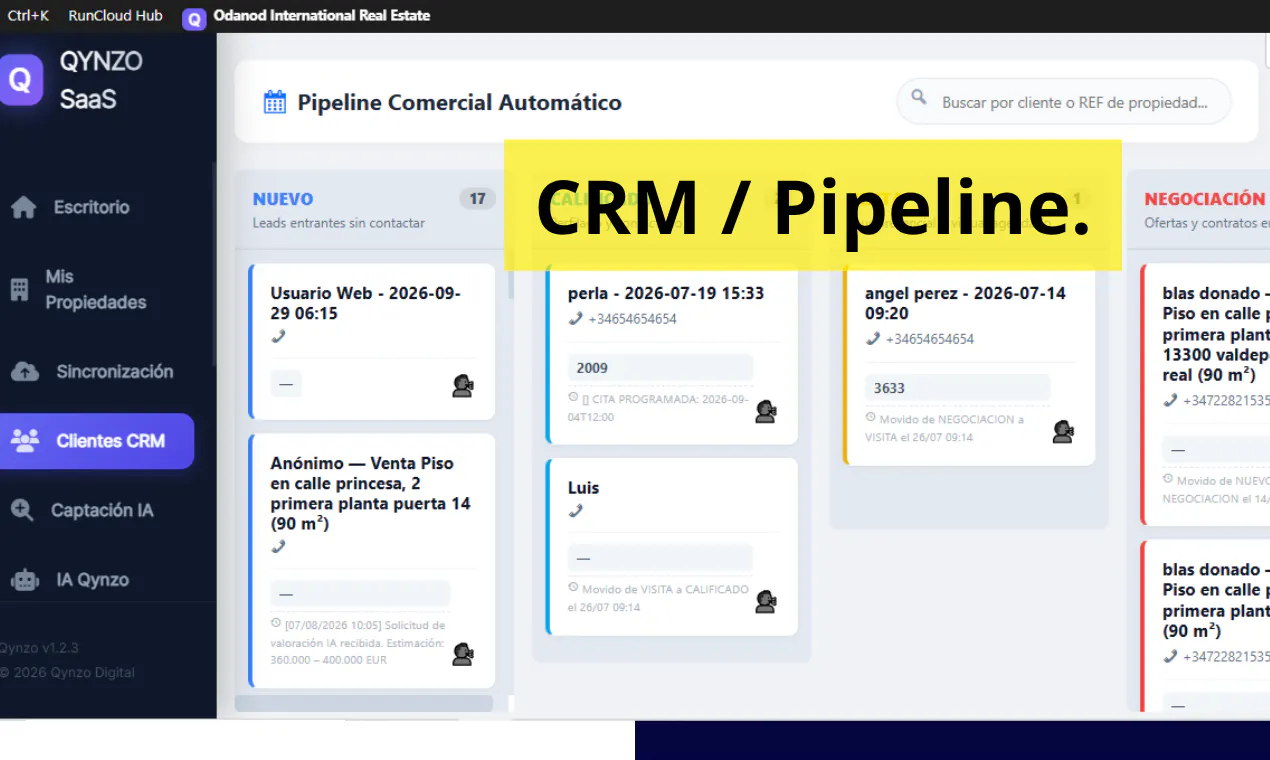Go to Mis Propiedades
The width and height of the screenshot is (1270, 760).
click(x=96, y=290)
